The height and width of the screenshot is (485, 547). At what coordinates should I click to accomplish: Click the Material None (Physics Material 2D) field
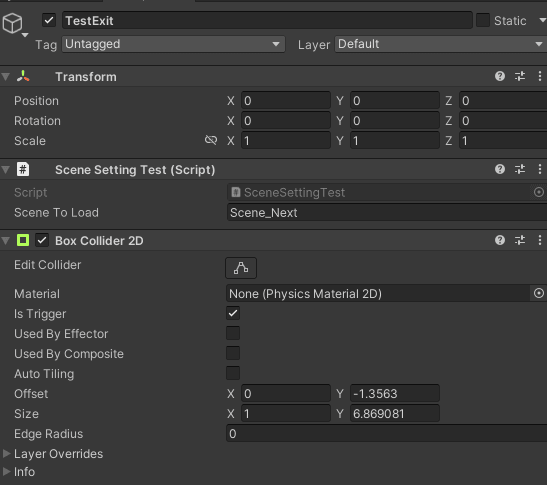click(378, 293)
